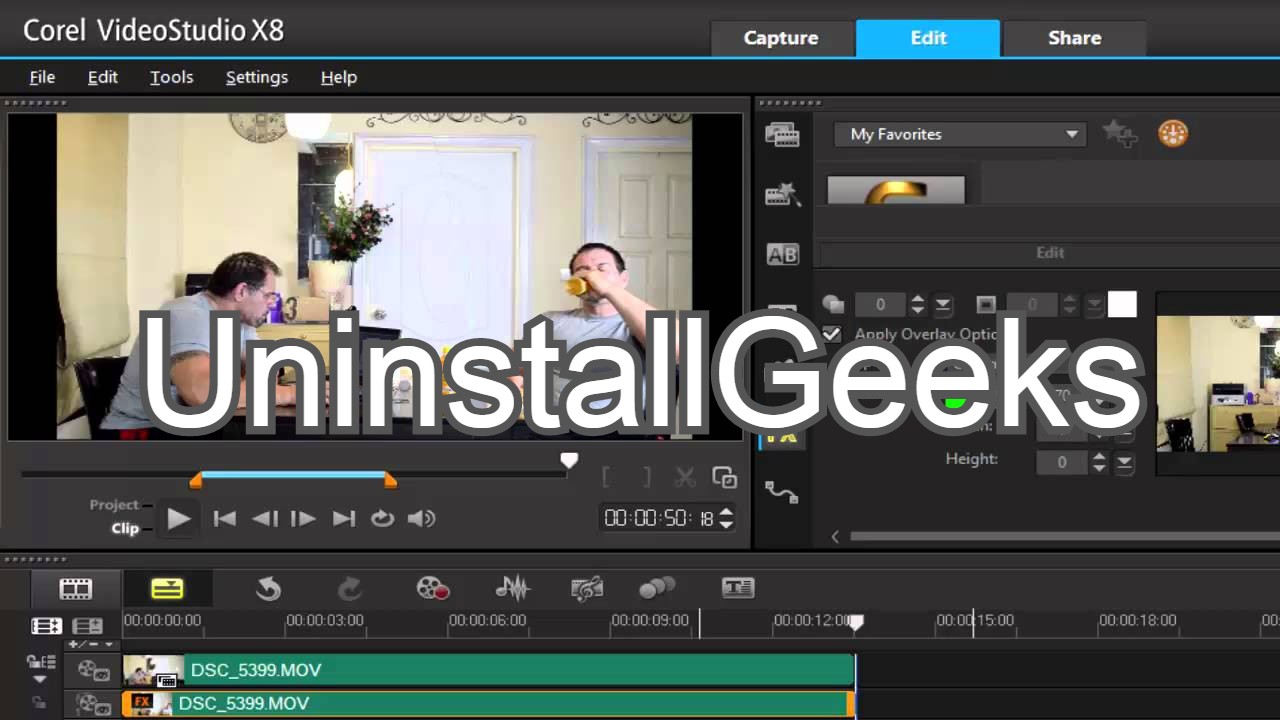Viewport: 1280px width, 720px height.
Task: Set the Mark-in bracket
Action: [607, 478]
